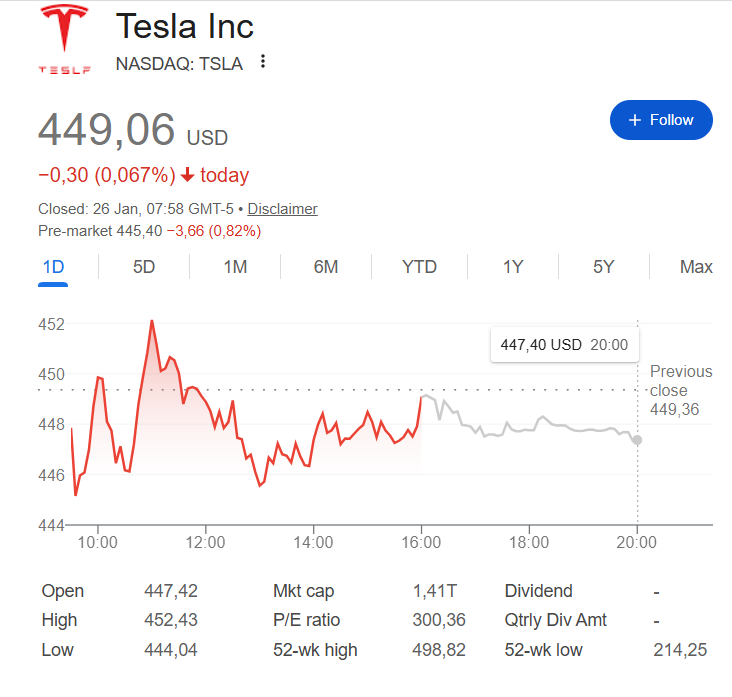Select the 1D time range tab

[54, 267]
